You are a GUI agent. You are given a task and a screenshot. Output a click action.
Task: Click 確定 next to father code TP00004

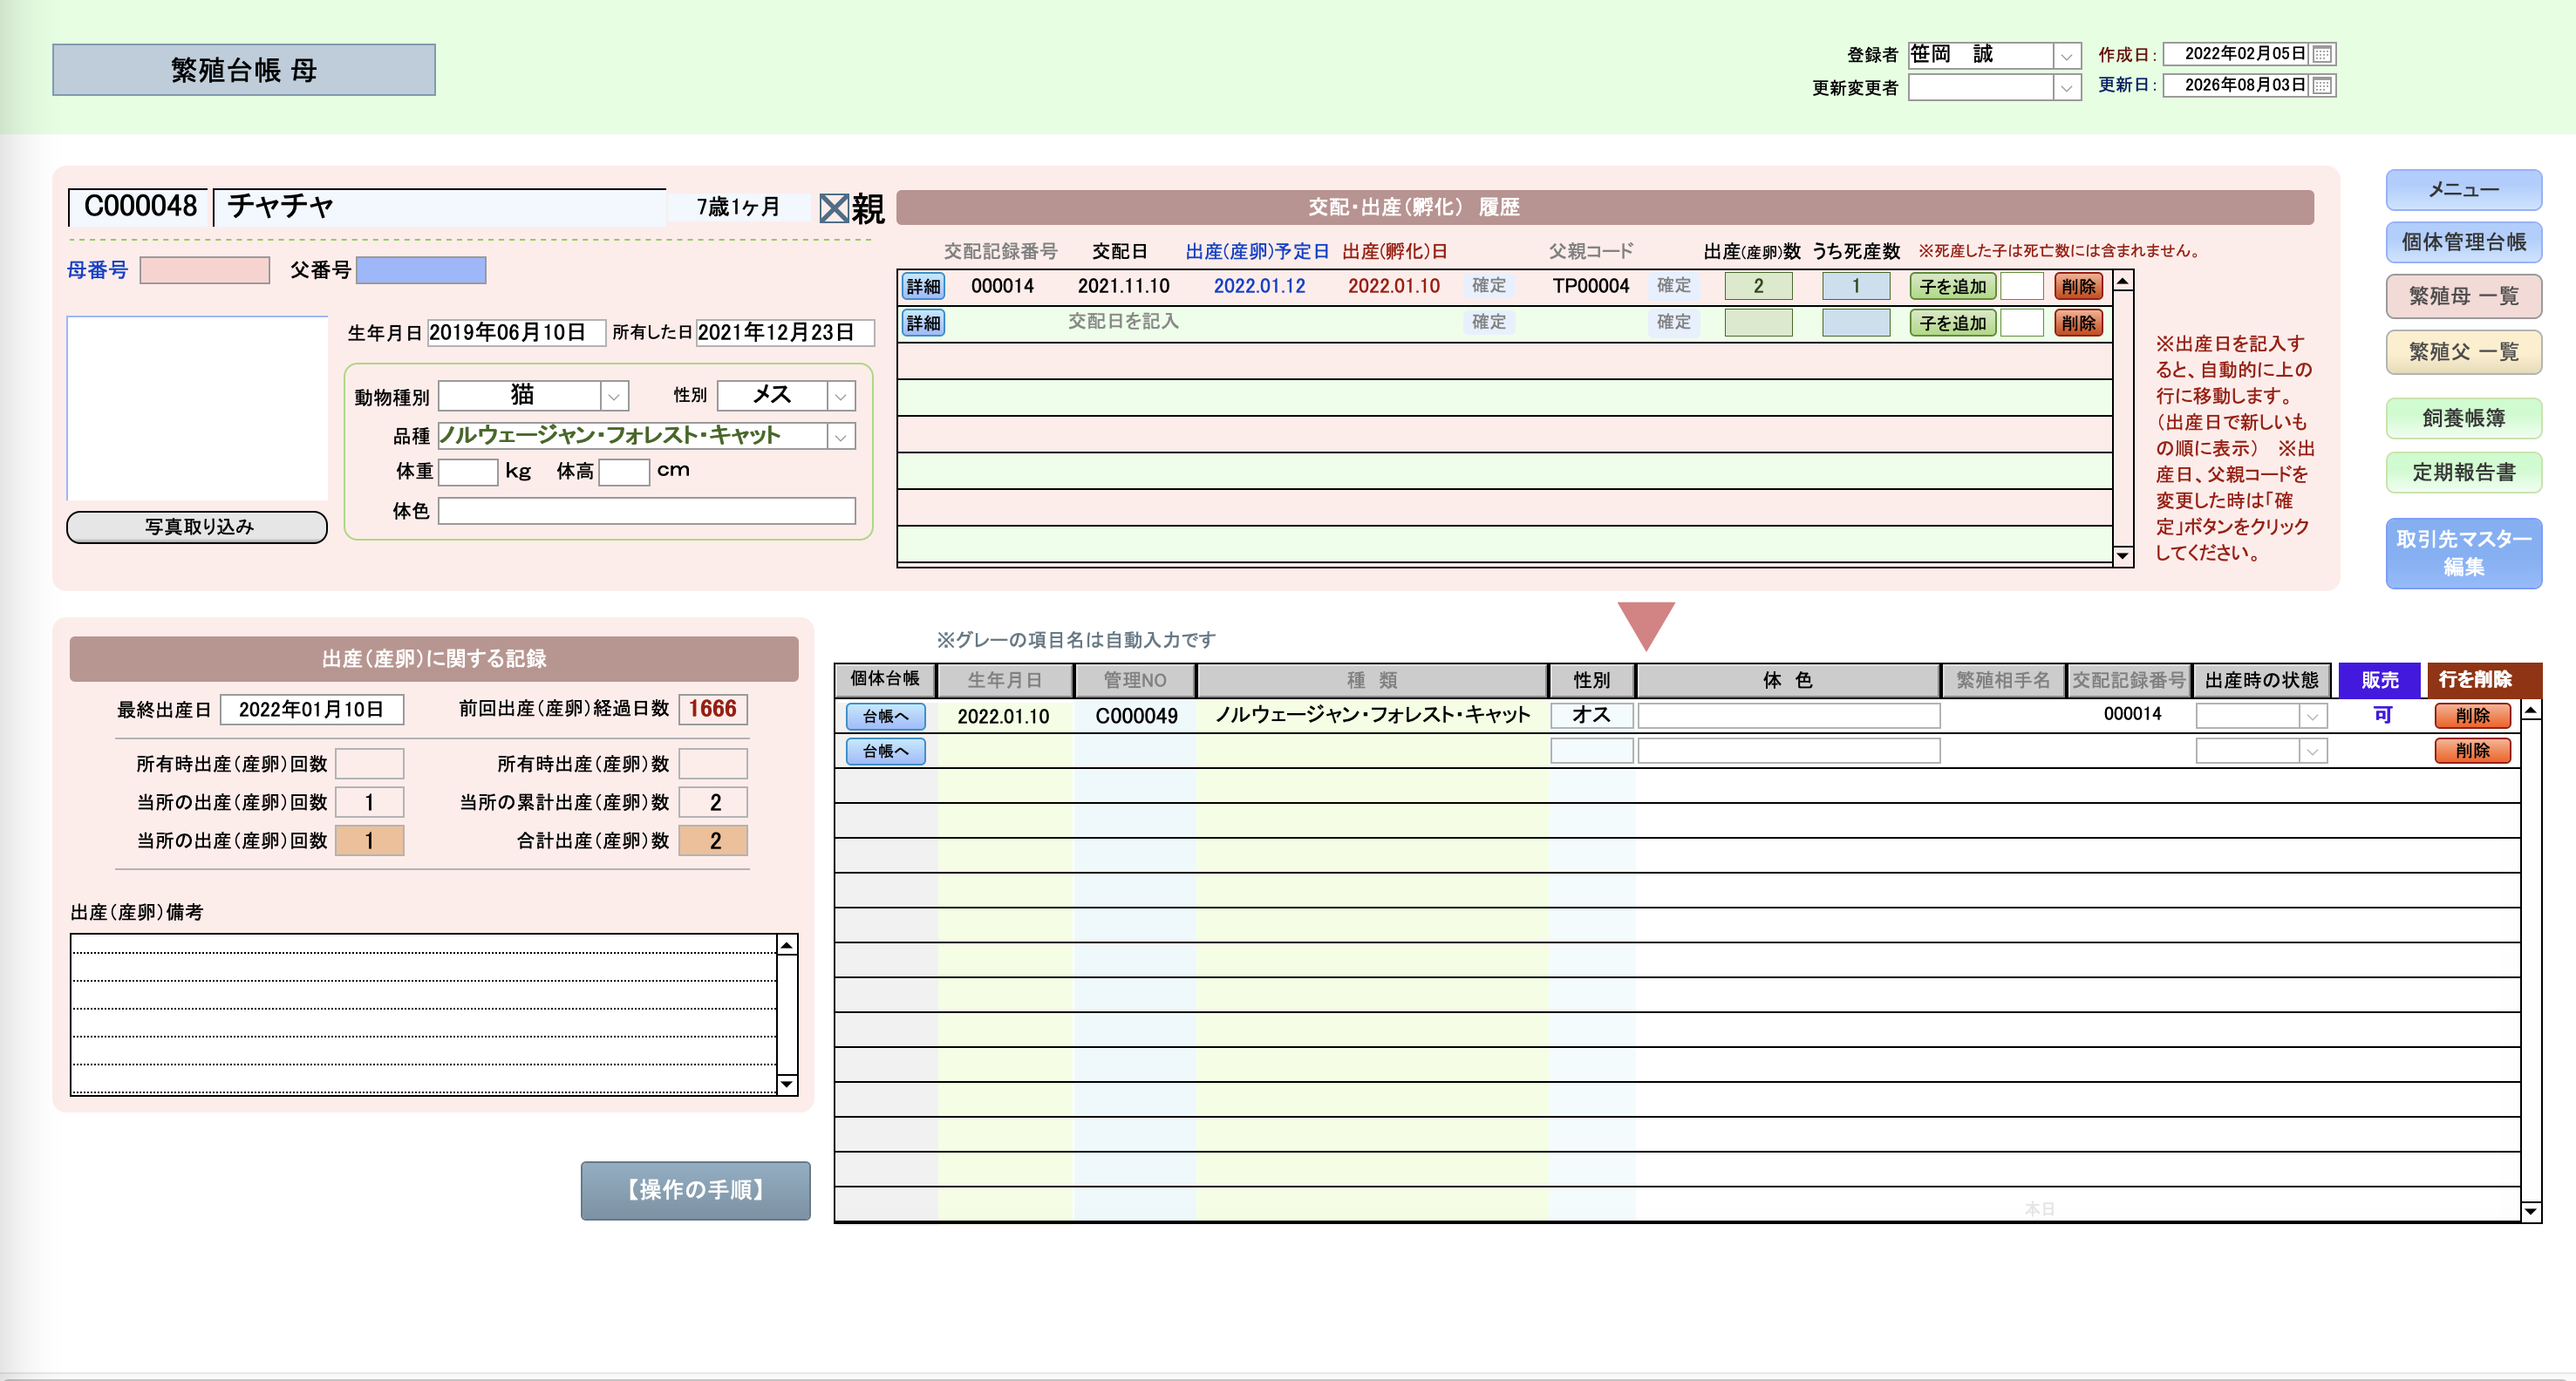(1673, 285)
